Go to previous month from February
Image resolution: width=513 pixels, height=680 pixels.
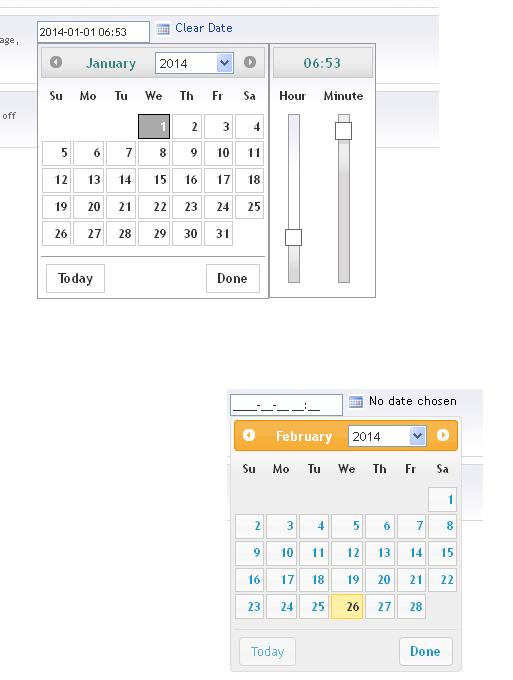tap(248, 435)
